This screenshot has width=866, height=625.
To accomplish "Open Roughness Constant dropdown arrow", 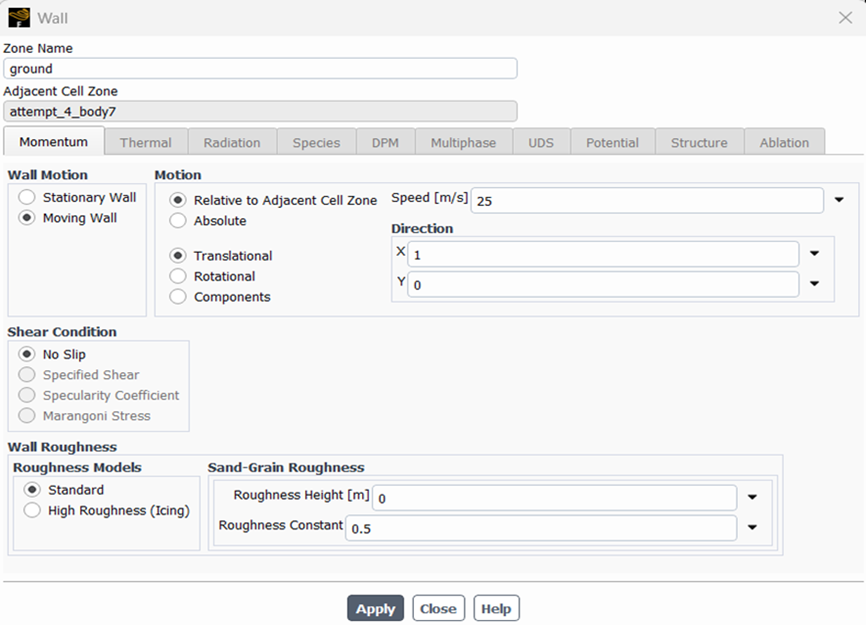I will (x=752, y=528).
